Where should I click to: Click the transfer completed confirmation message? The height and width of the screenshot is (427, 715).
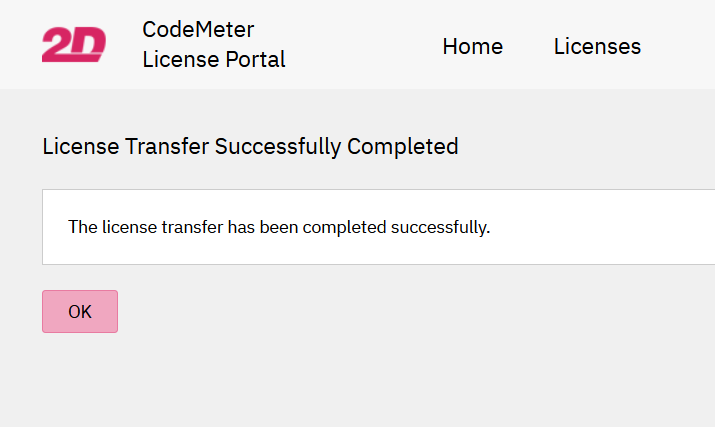pyautogui.click(x=279, y=227)
